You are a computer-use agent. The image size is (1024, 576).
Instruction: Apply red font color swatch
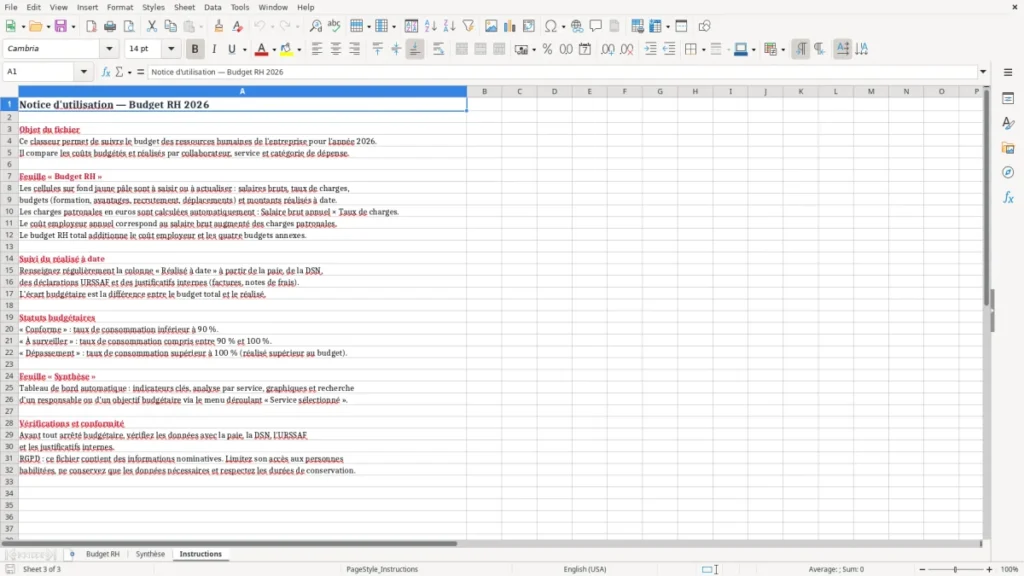[x=261, y=49]
